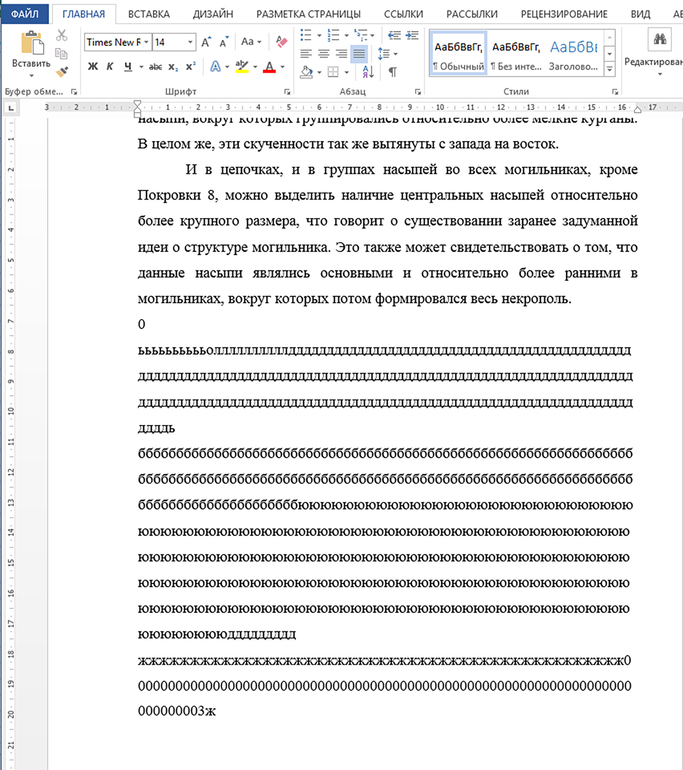Click the Clear All Formatting eraser icon

281,42
